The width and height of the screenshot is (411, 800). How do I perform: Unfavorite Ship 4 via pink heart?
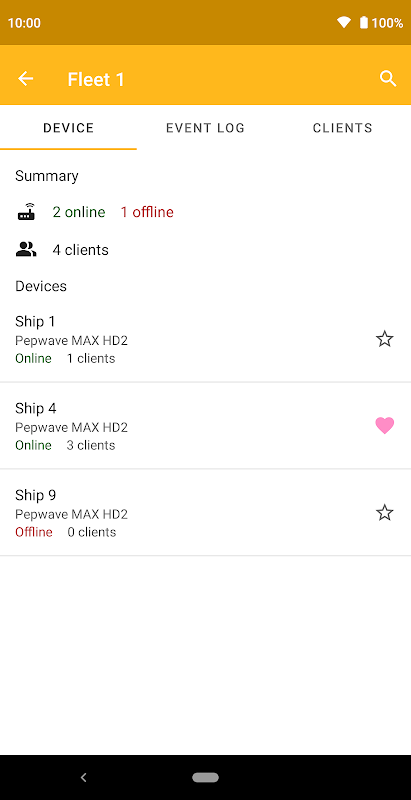[384, 426]
